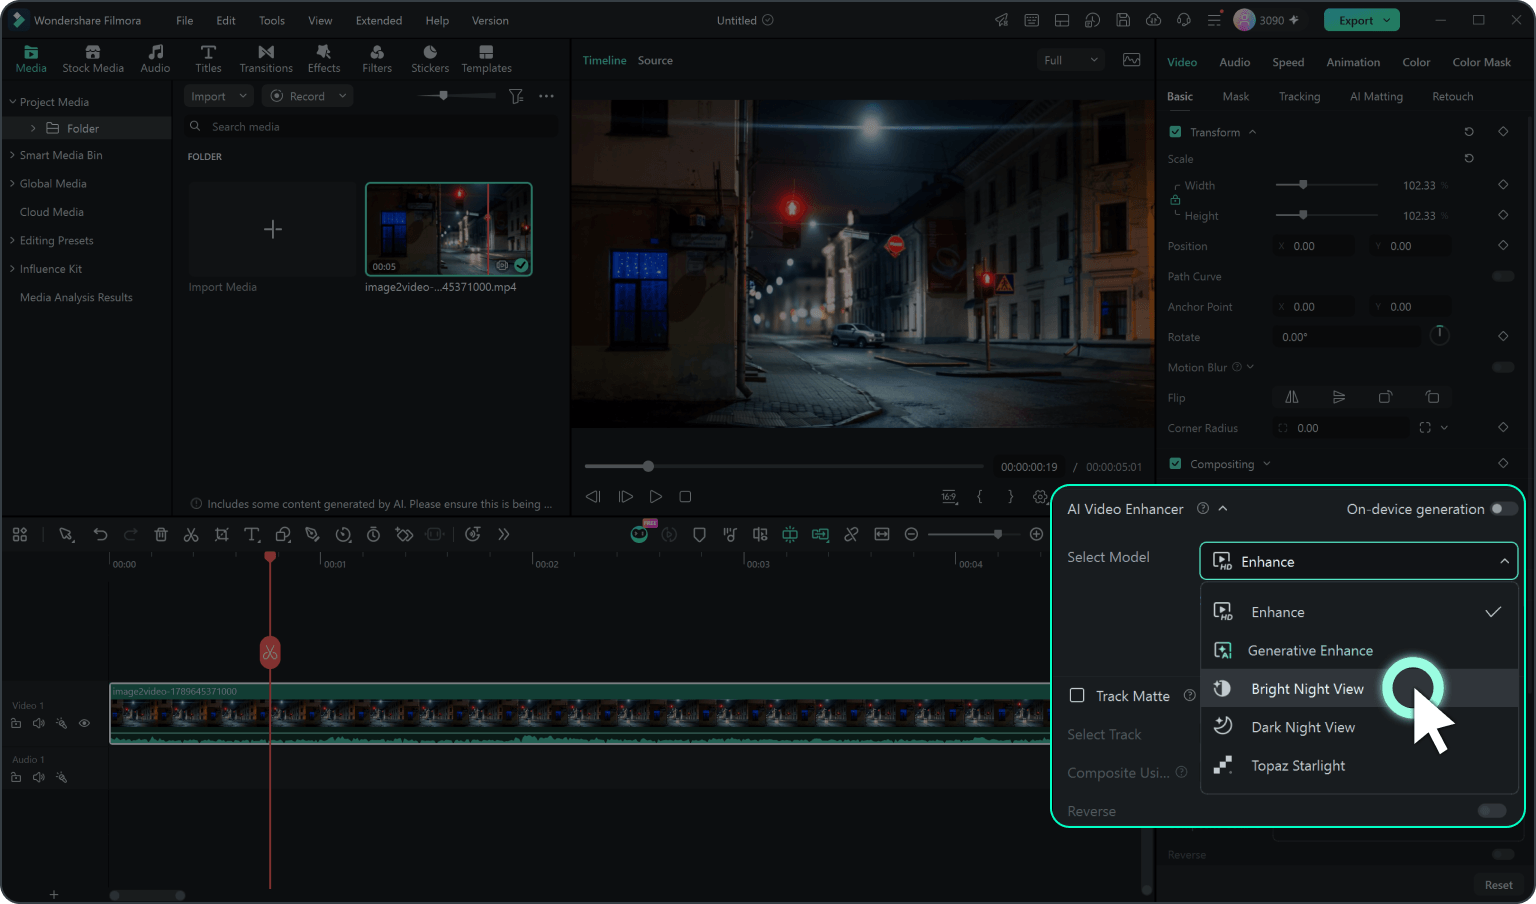1536x904 pixels.
Task: Toggle the Reverse switch
Action: click(x=1492, y=811)
